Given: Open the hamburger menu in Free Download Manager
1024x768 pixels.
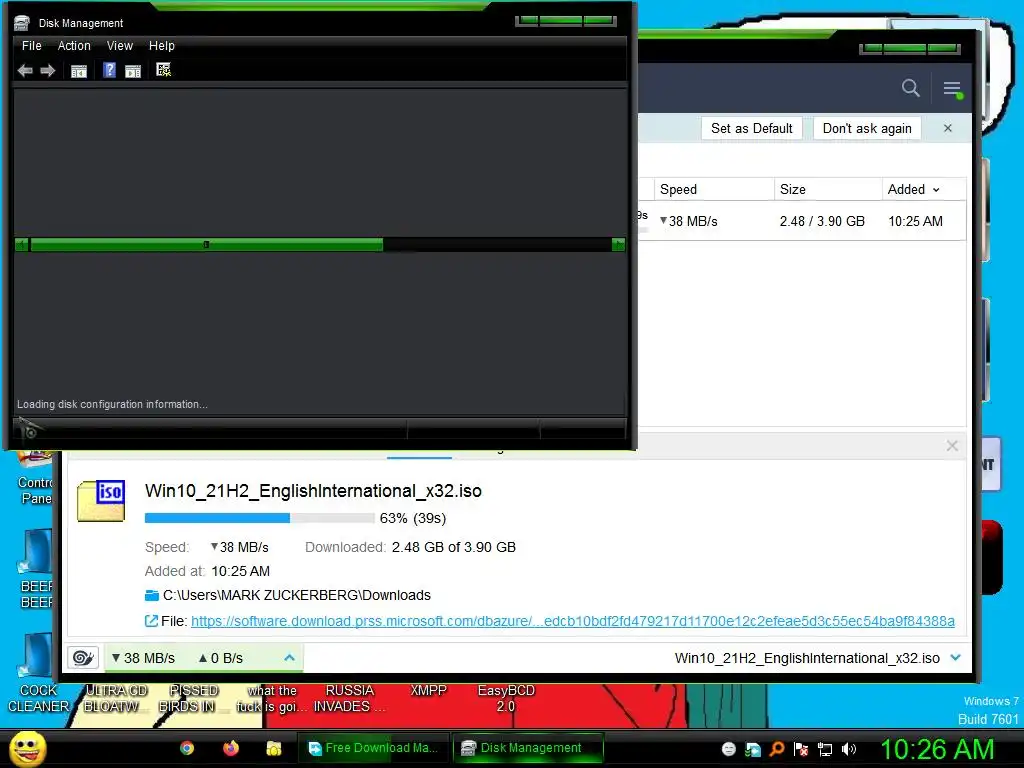Looking at the screenshot, I should click(952, 88).
